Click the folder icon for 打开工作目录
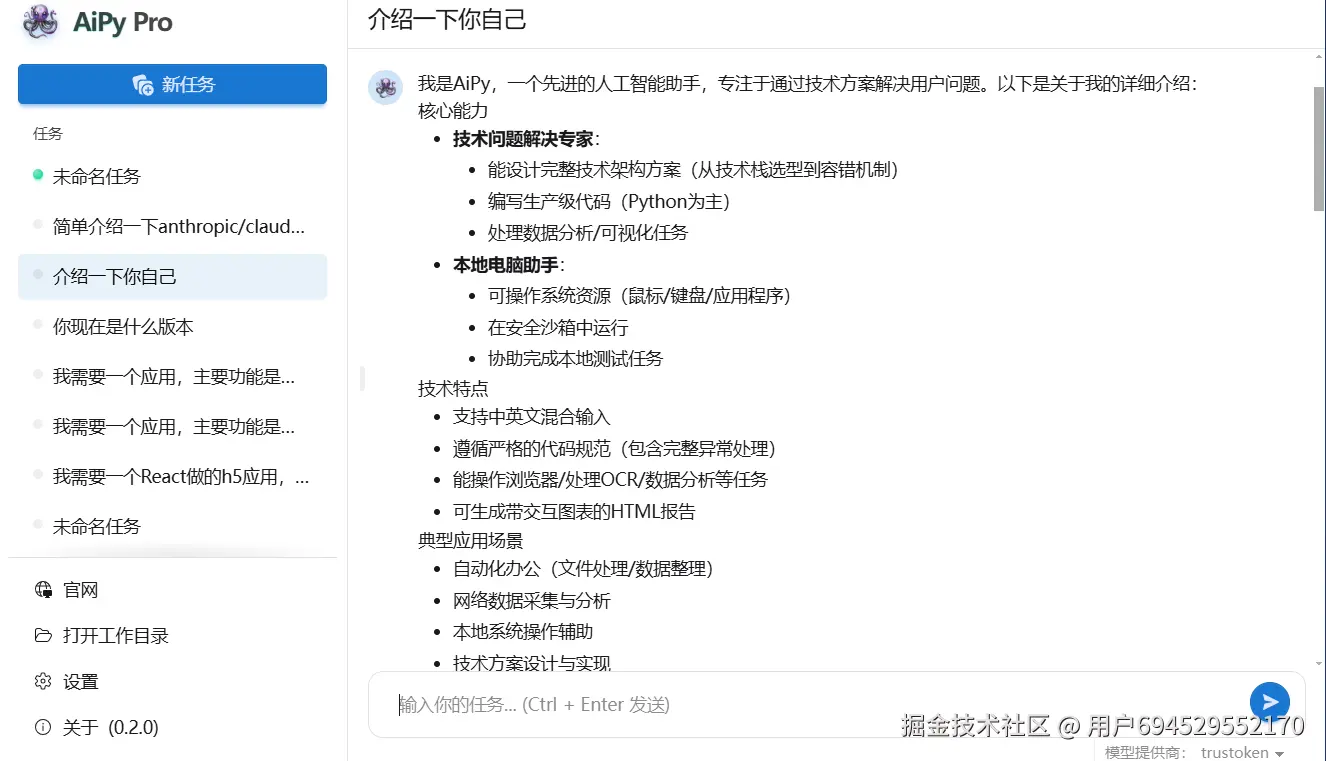 (43, 636)
